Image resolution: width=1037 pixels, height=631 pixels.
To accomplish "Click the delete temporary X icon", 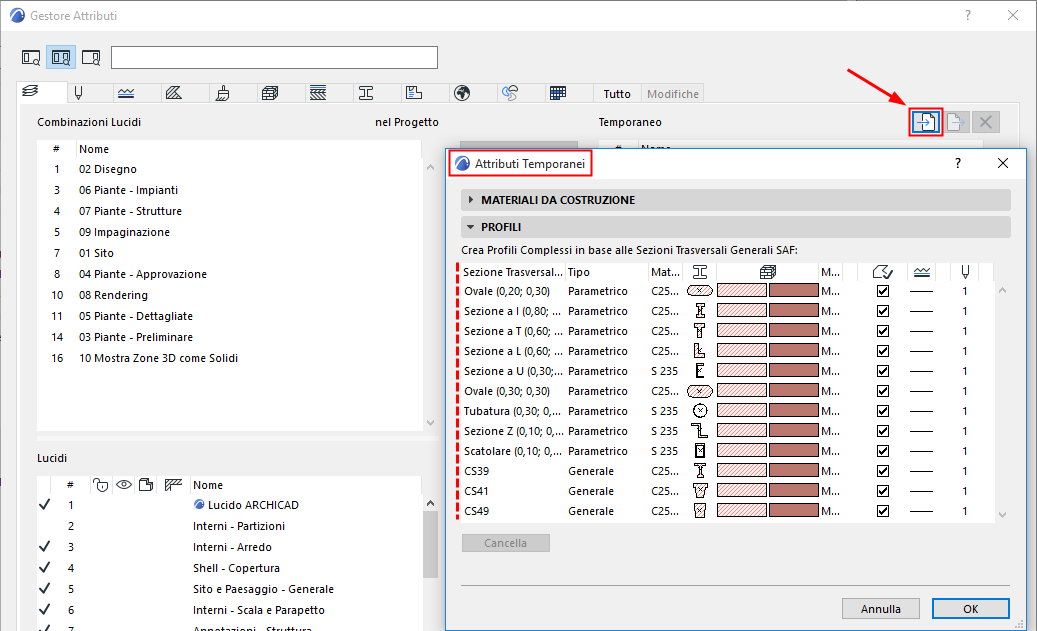I will pyautogui.click(x=985, y=122).
